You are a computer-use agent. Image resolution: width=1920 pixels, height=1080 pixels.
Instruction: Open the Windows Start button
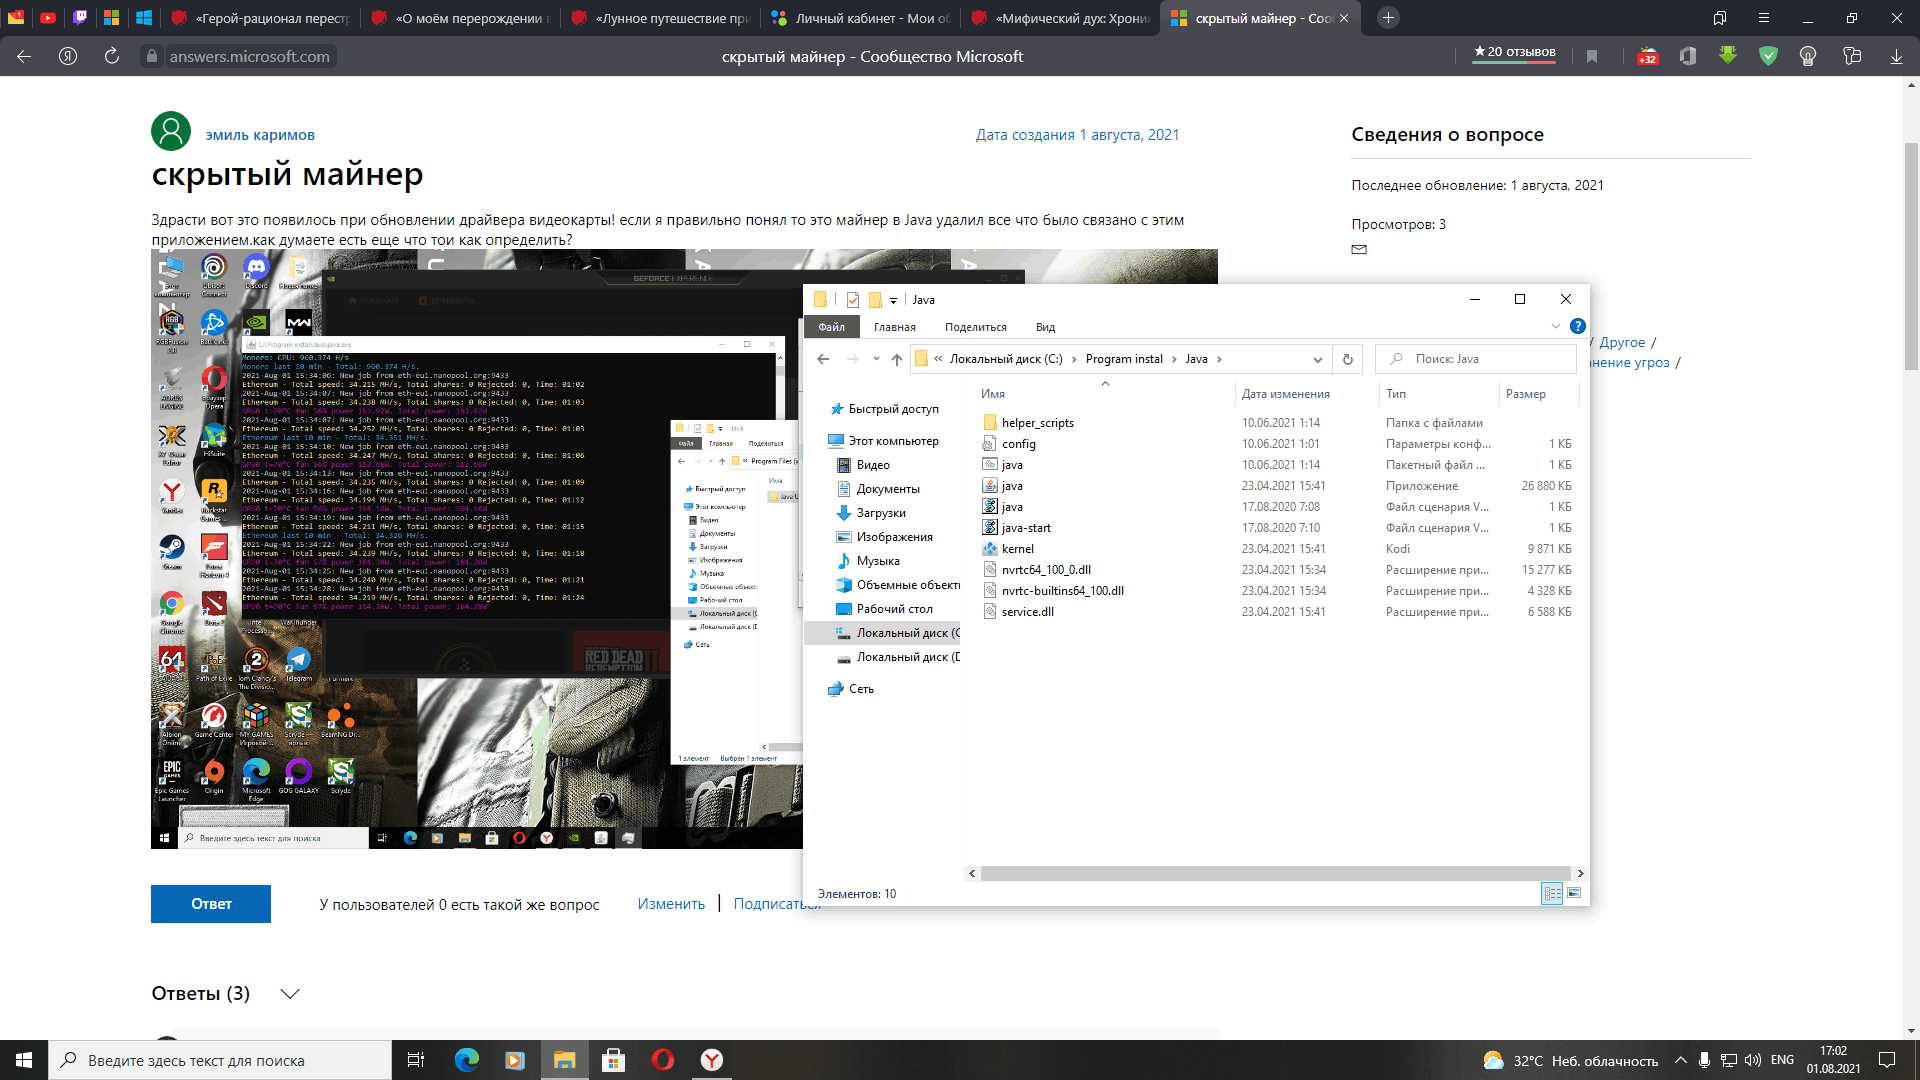click(x=24, y=1060)
